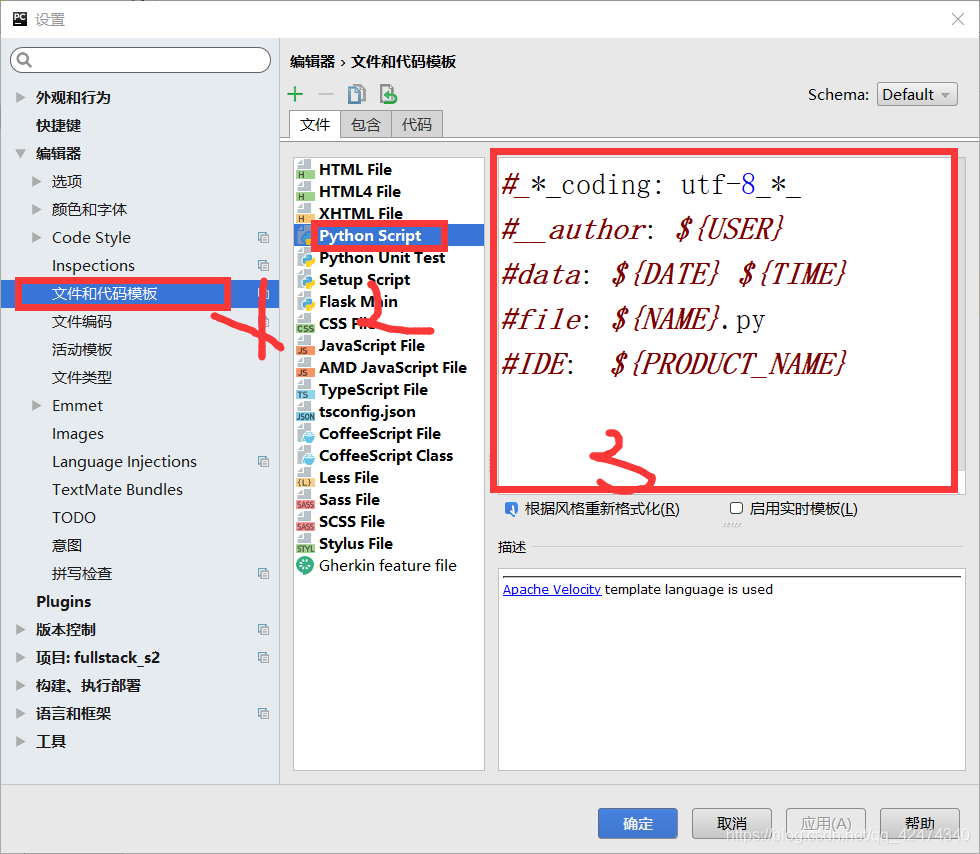This screenshot has width=980, height=854.
Task: Collapse the 编辑器 tree node
Action: (x=21, y=153)
